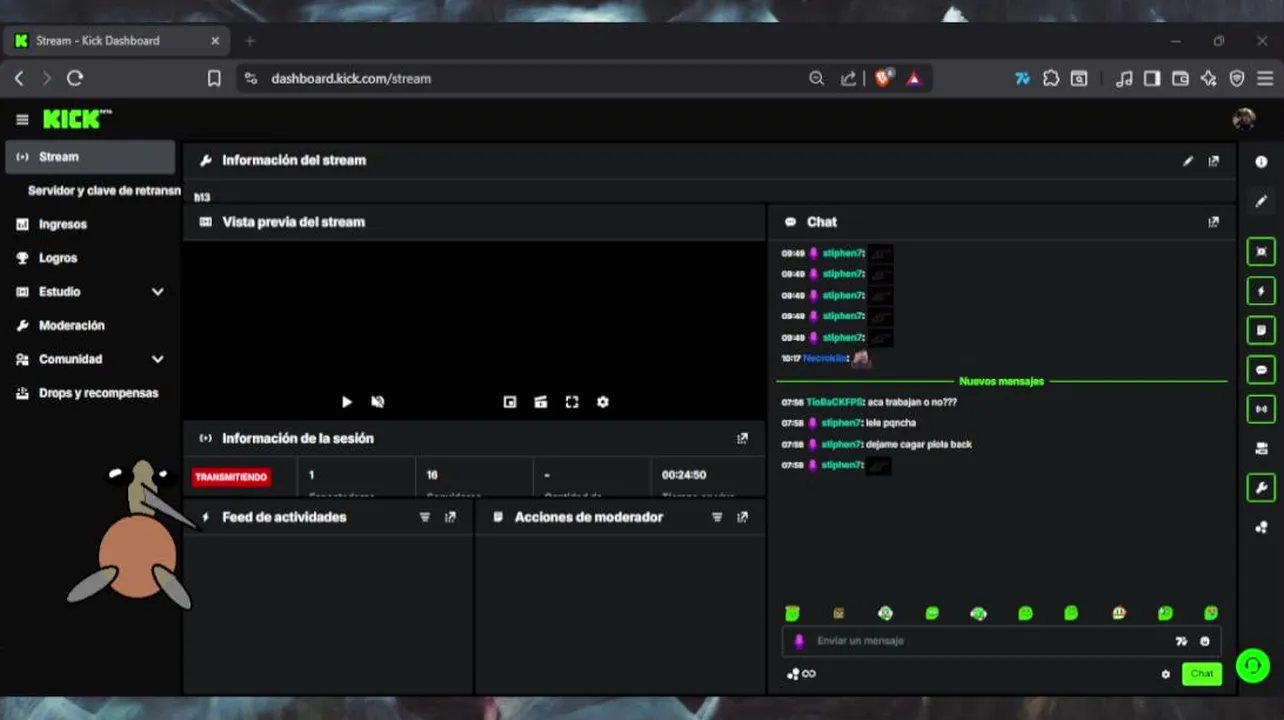Viewport: 1284px width, 720px height.
Task: Open chat settings gear icon
Action: 1166,674
